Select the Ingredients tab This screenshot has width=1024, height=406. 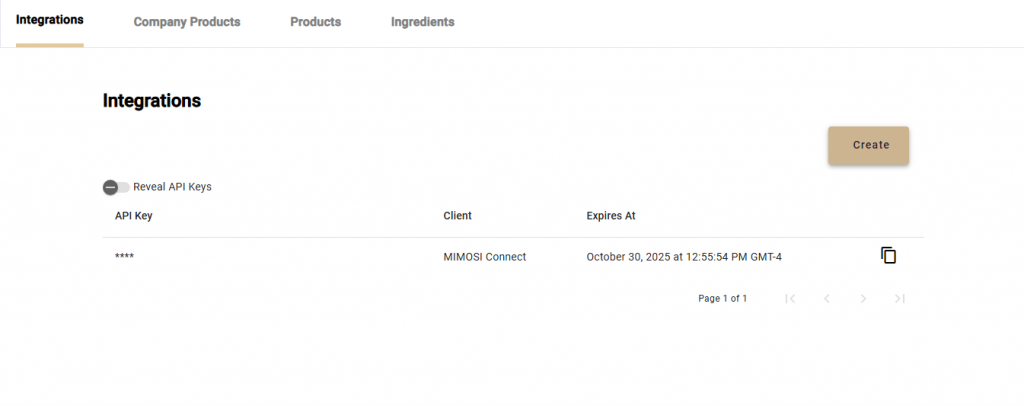(422, 22)
